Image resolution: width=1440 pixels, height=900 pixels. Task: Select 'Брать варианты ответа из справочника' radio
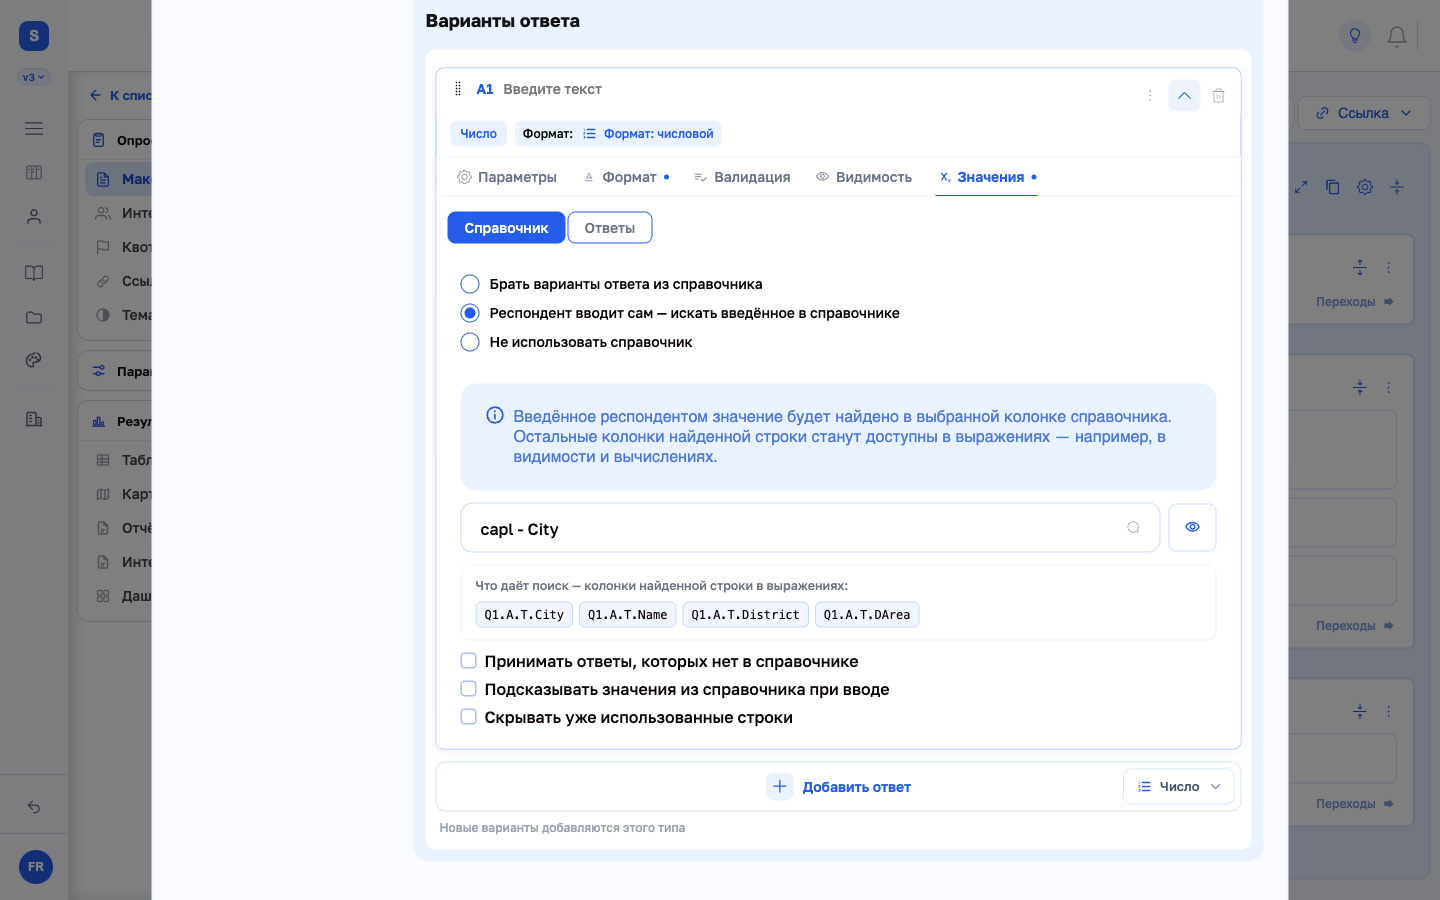click(x=470, y=284)
